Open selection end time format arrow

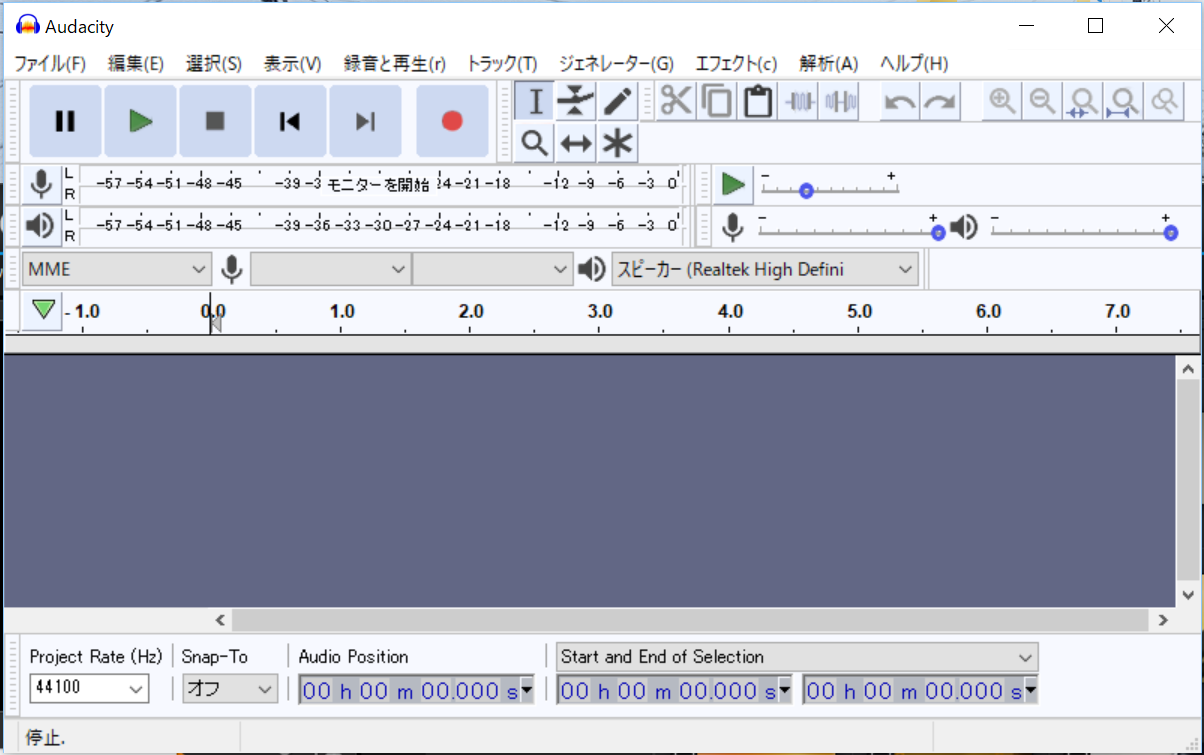click(x=1030, y=690)
